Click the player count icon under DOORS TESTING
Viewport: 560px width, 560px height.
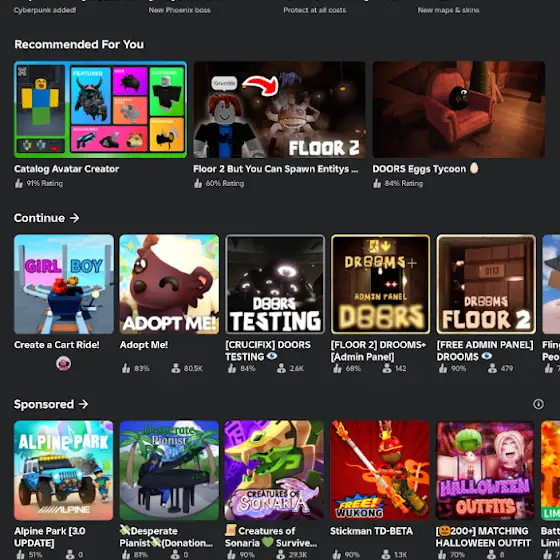click(x=281, y=368)
